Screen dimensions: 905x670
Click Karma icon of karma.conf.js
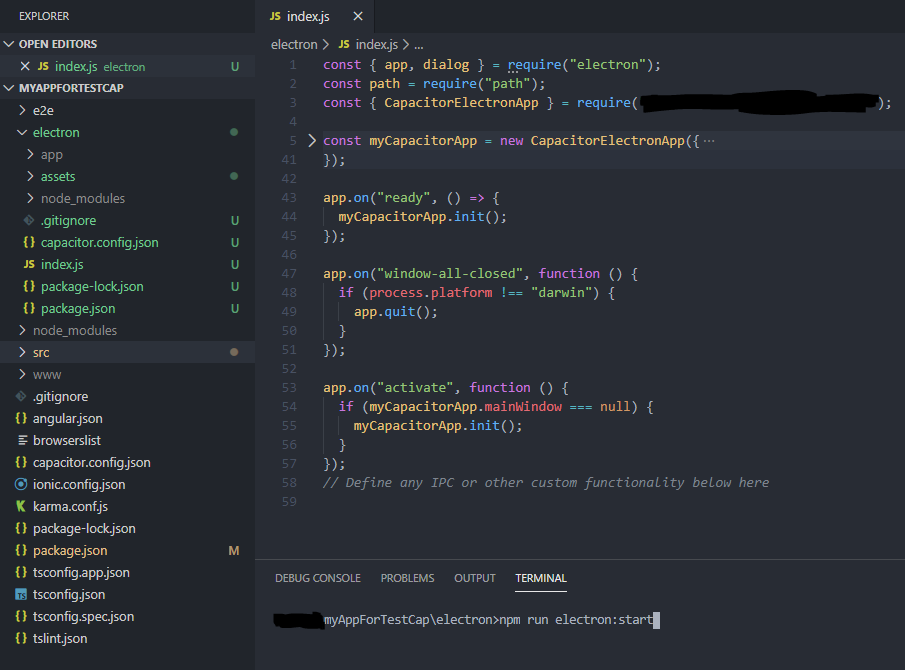tap(21, 506)
